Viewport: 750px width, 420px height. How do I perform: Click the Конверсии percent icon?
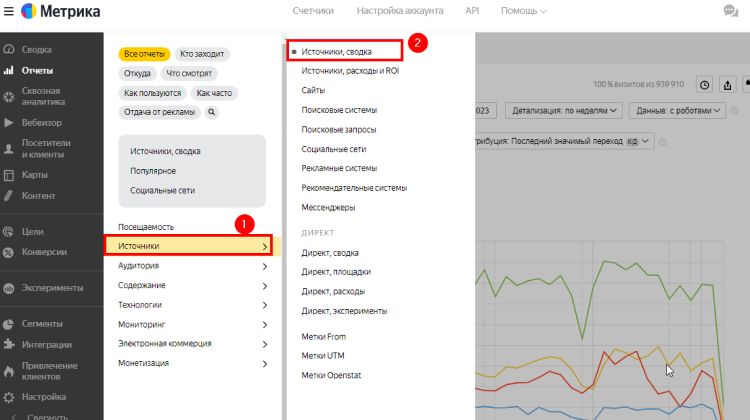(x=9, y=252)
